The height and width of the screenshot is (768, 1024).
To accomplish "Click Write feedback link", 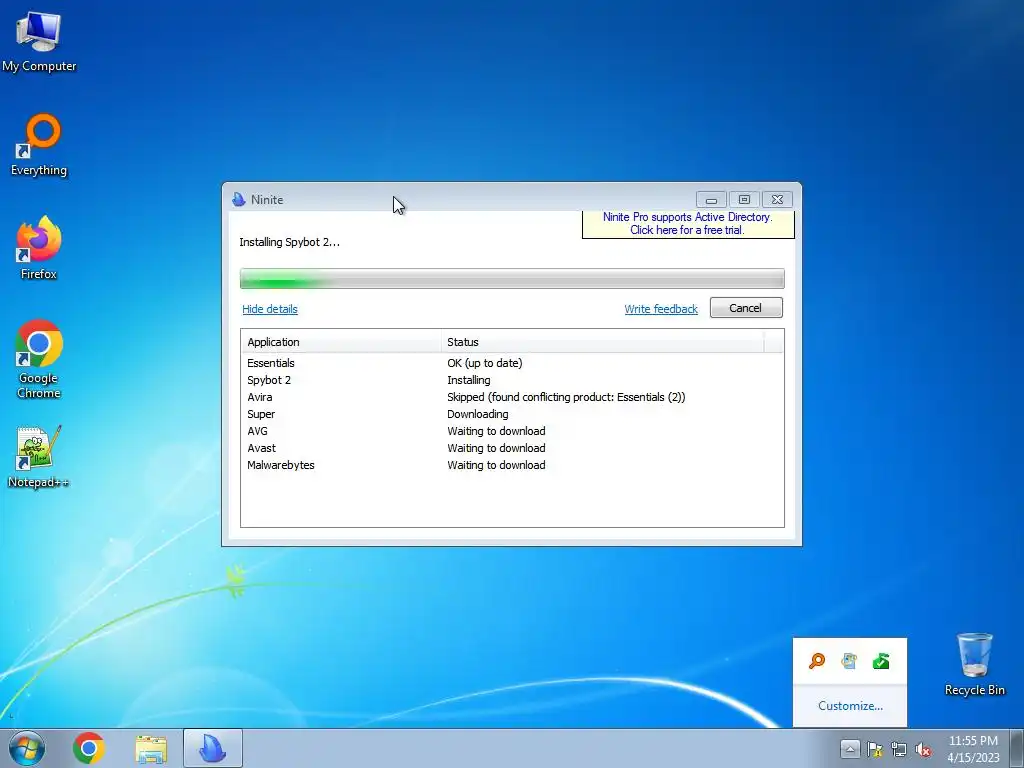I will [661, 309].
